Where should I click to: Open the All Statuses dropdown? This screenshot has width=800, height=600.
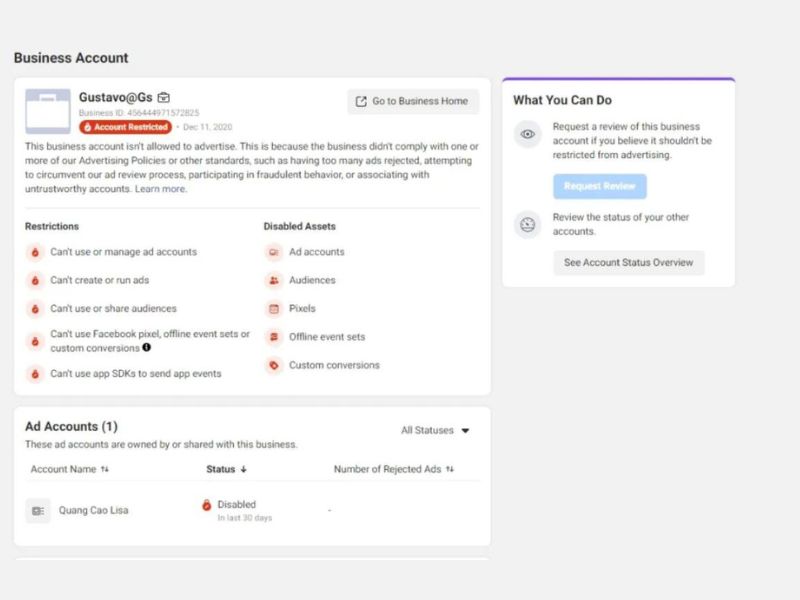point(435,431)
